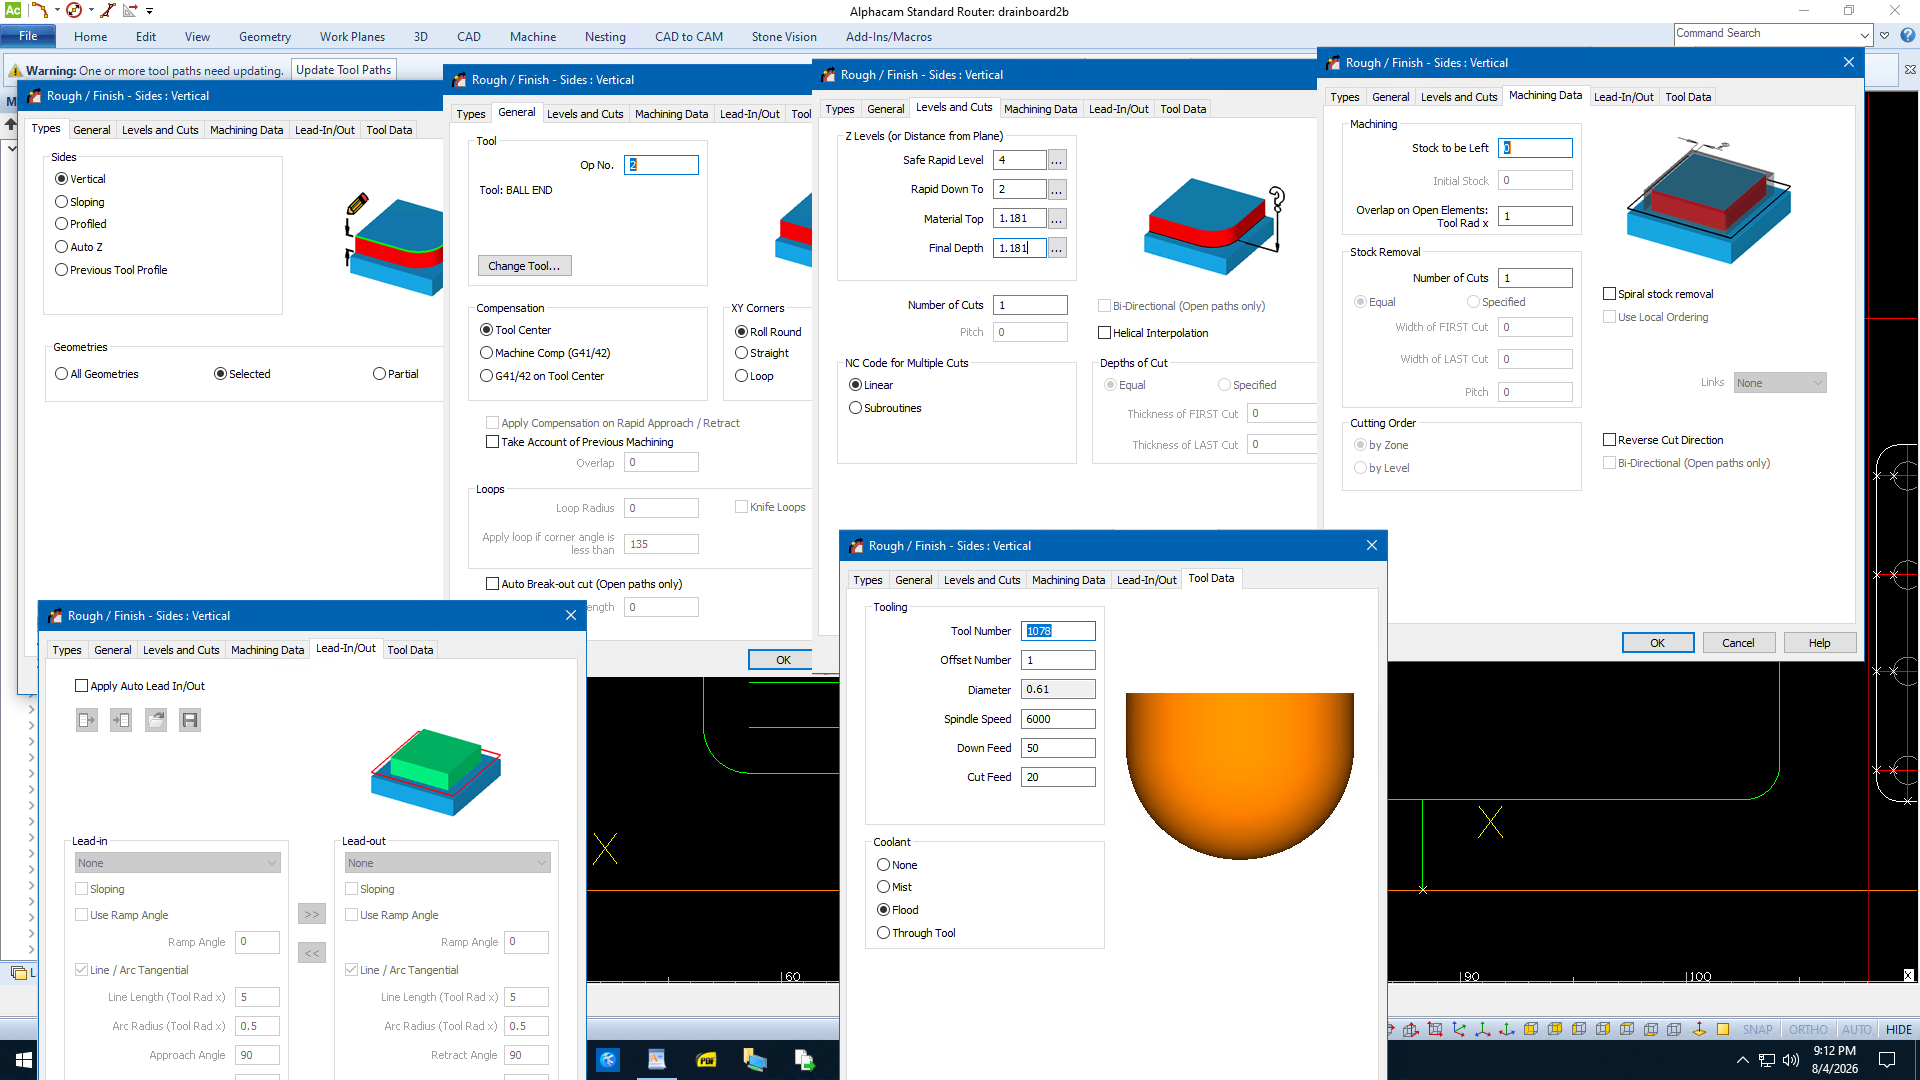This screenshot has width=1920, height=1080.
Task: Open the Links dropdown in Machining Data dialog
Action: [1780, 383]
